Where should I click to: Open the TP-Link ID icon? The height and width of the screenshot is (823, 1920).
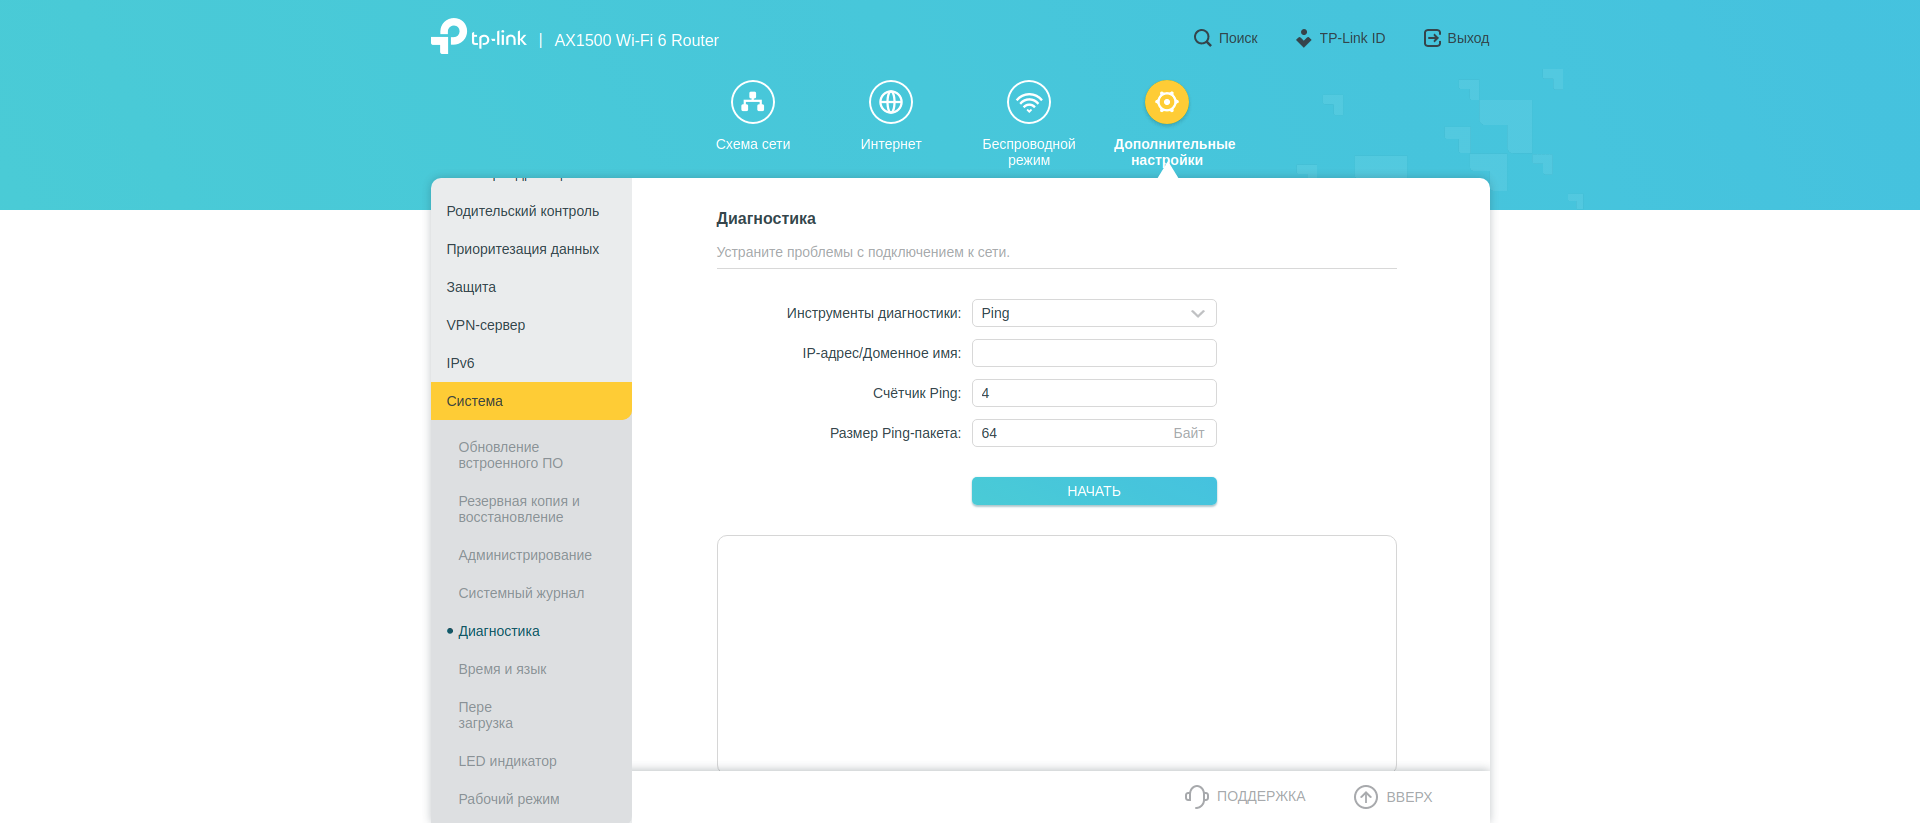tap(1303, 38)
